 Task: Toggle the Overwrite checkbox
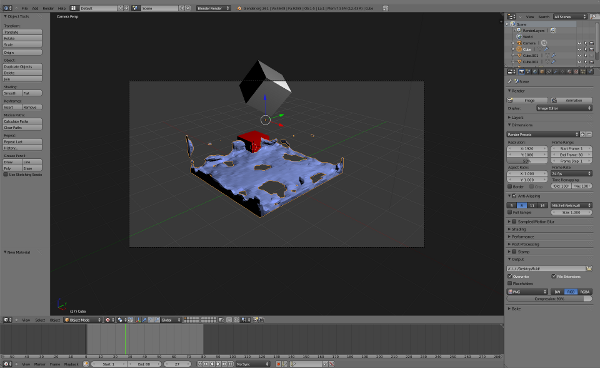[510, 276]
